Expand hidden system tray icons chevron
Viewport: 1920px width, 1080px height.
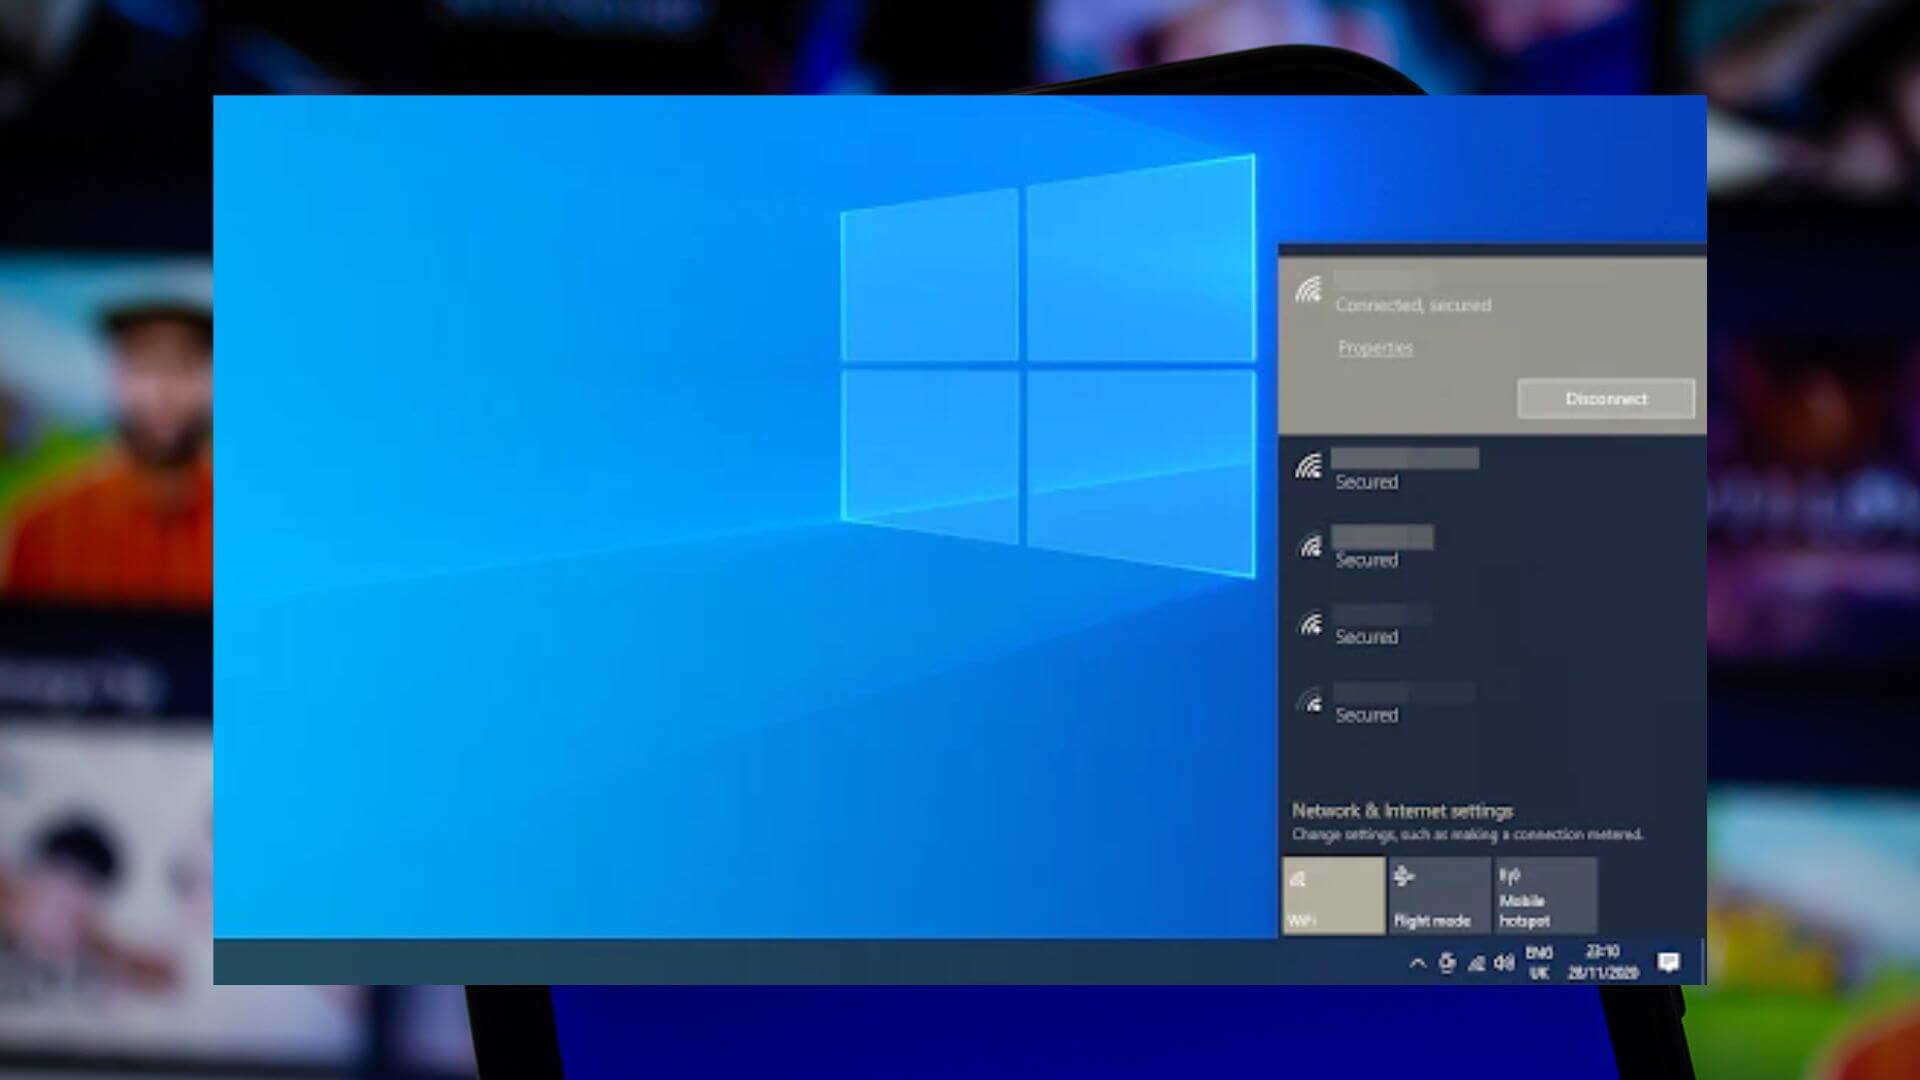pyautogui.click(x=1417, y=963)
